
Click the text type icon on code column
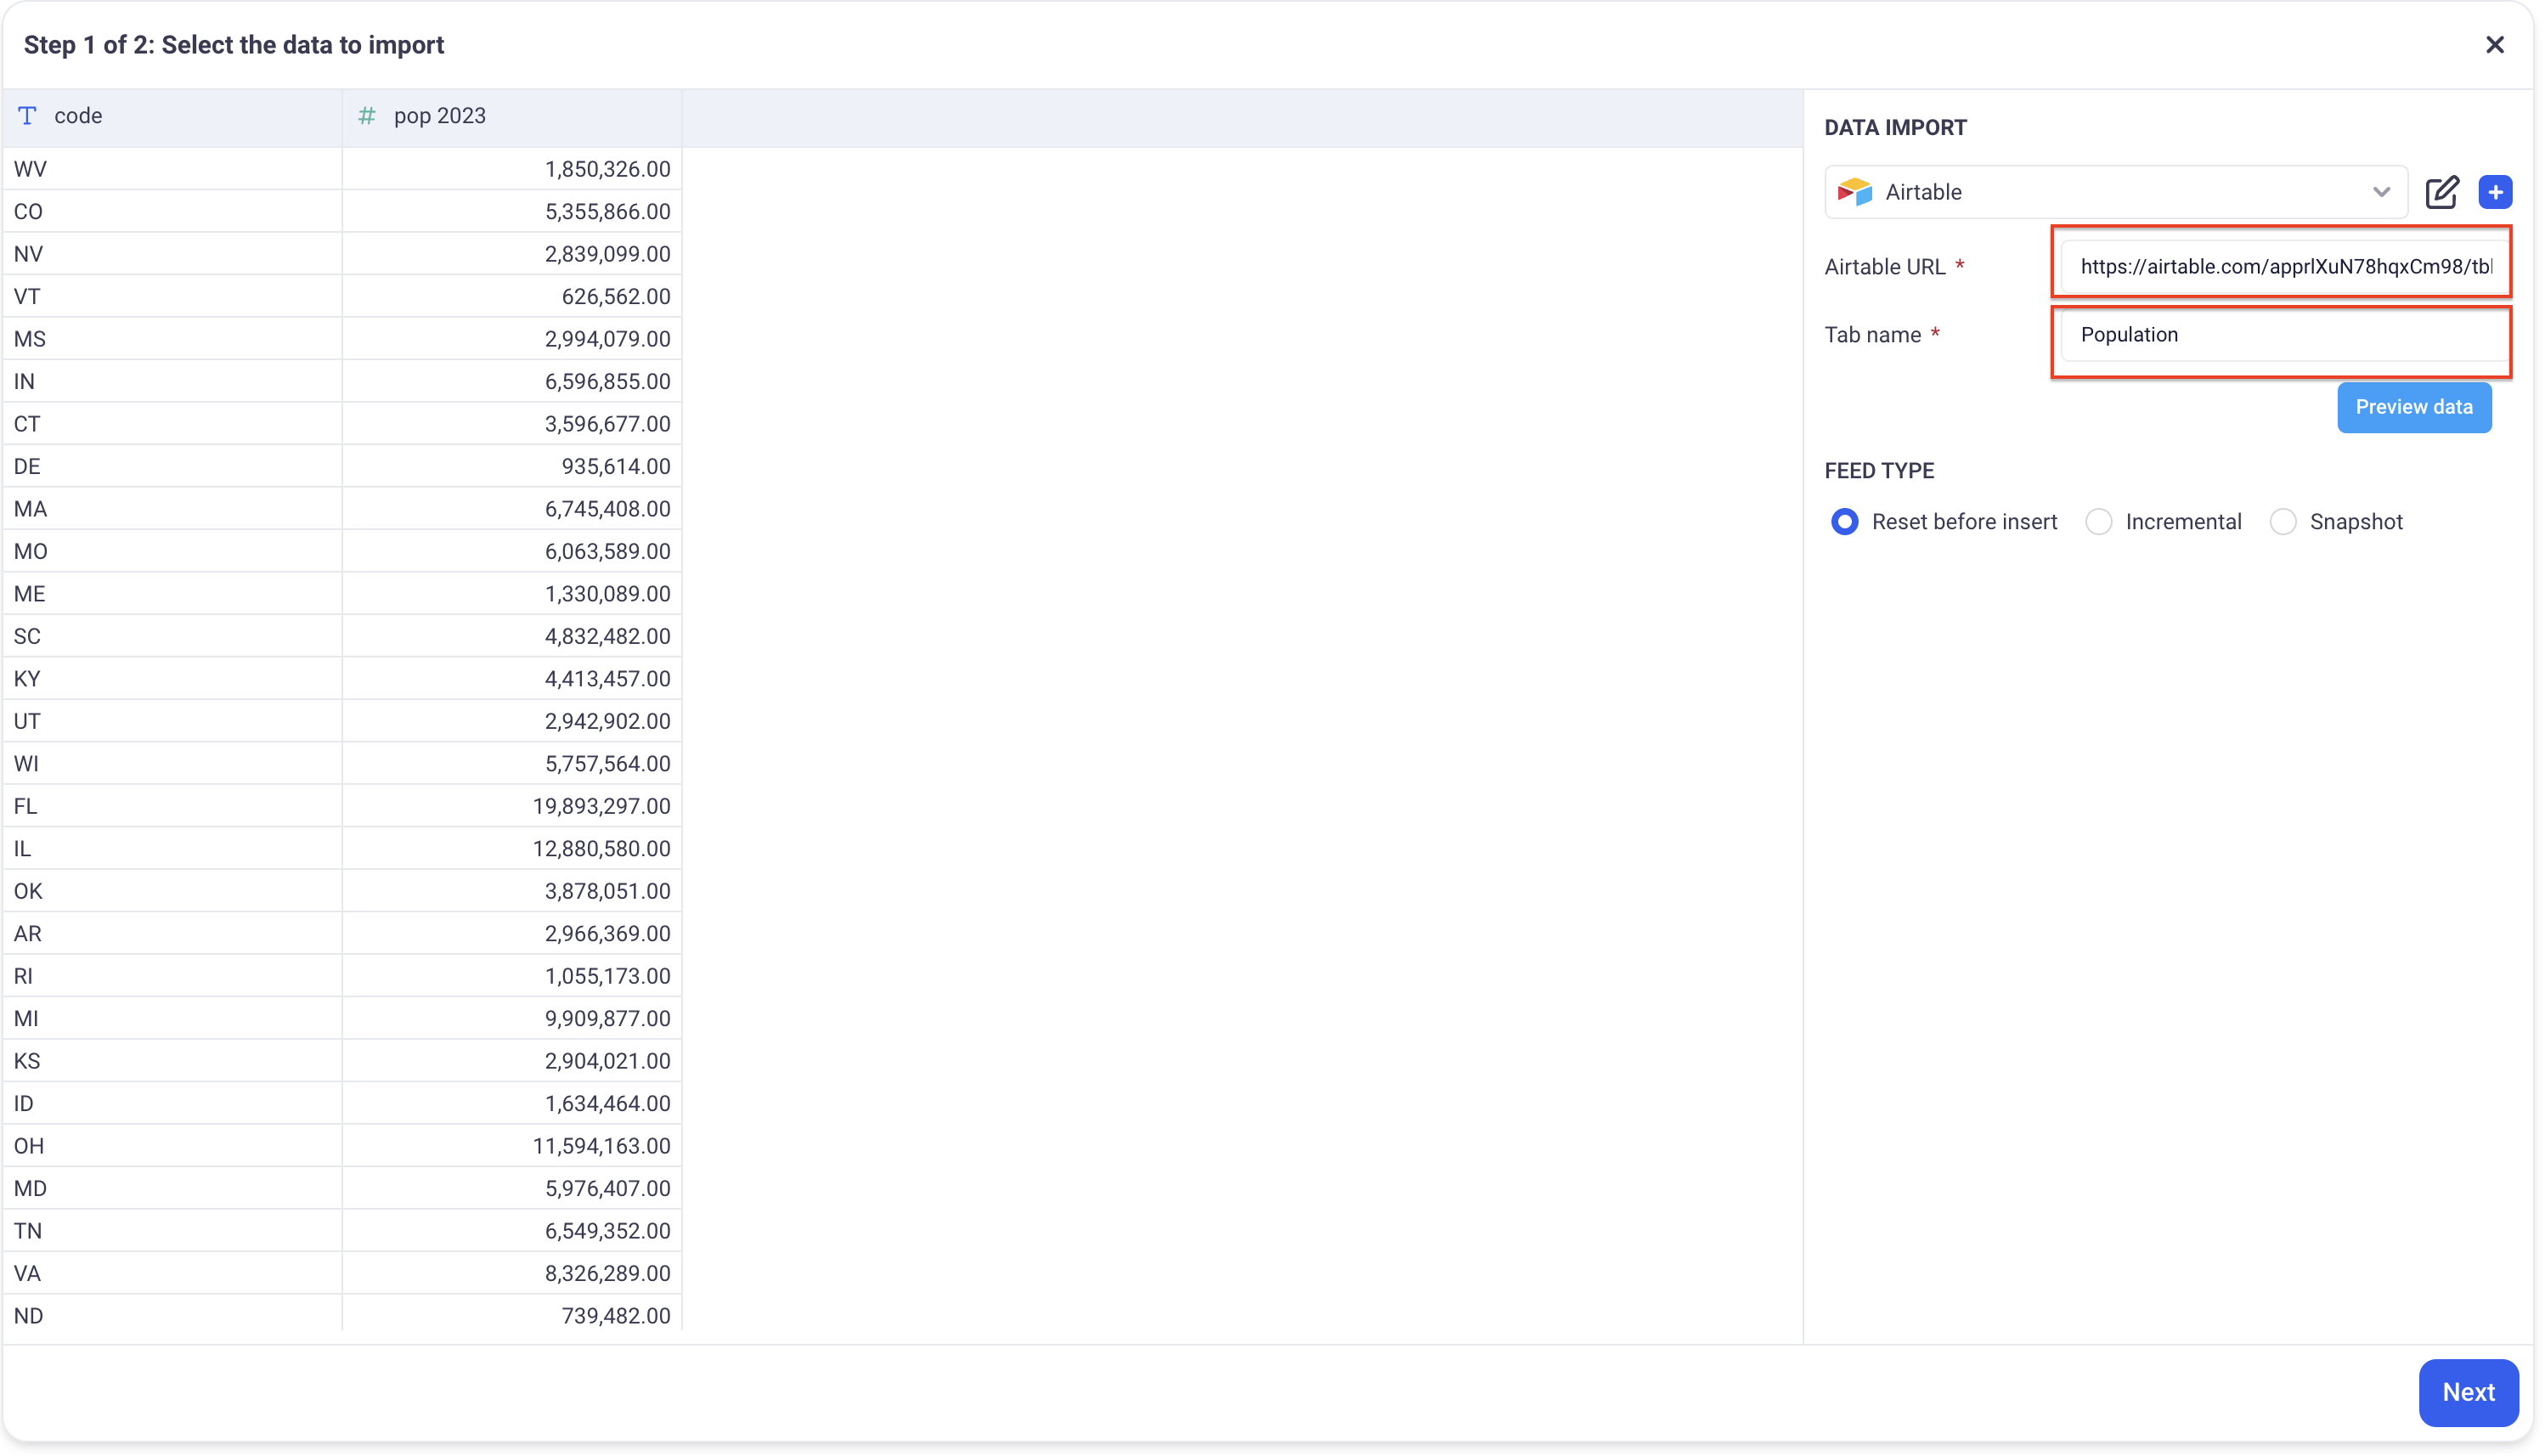coord(27,116)
